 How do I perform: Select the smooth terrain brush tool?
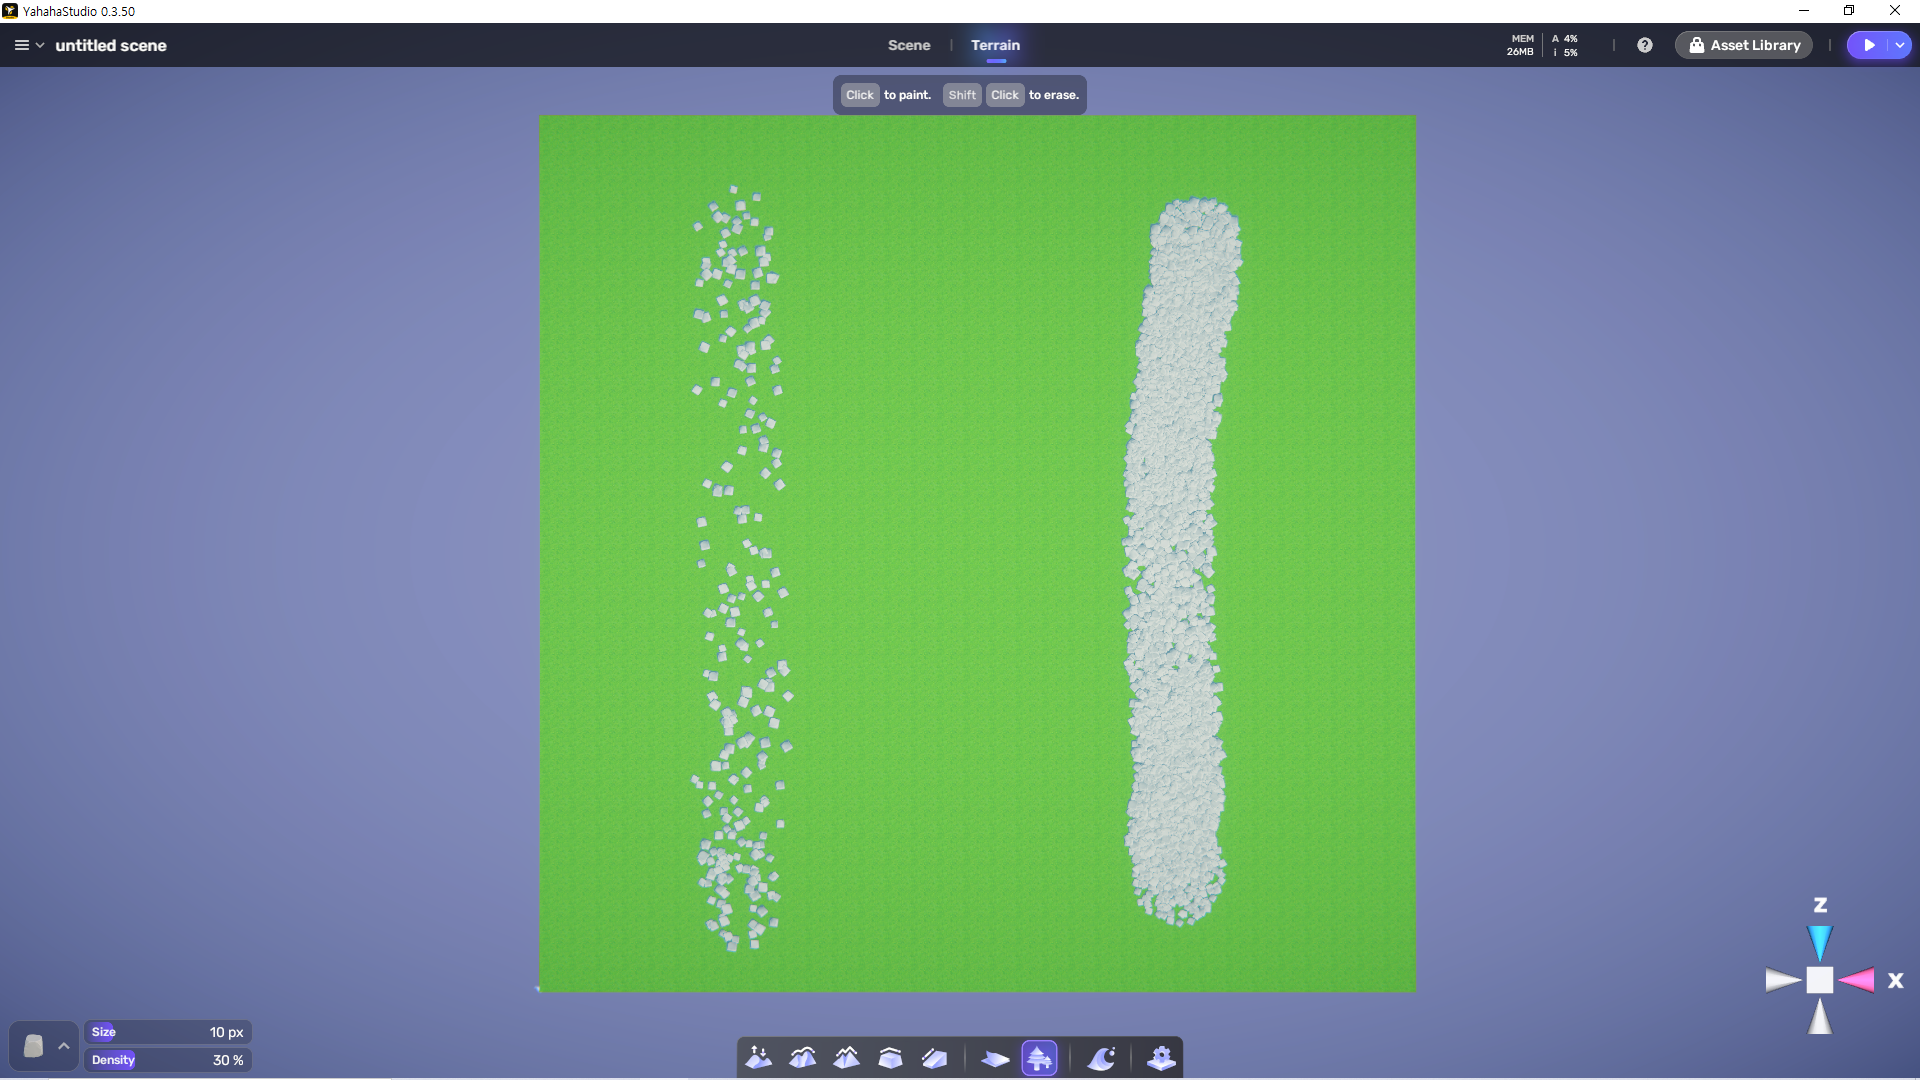point(803,1058)
